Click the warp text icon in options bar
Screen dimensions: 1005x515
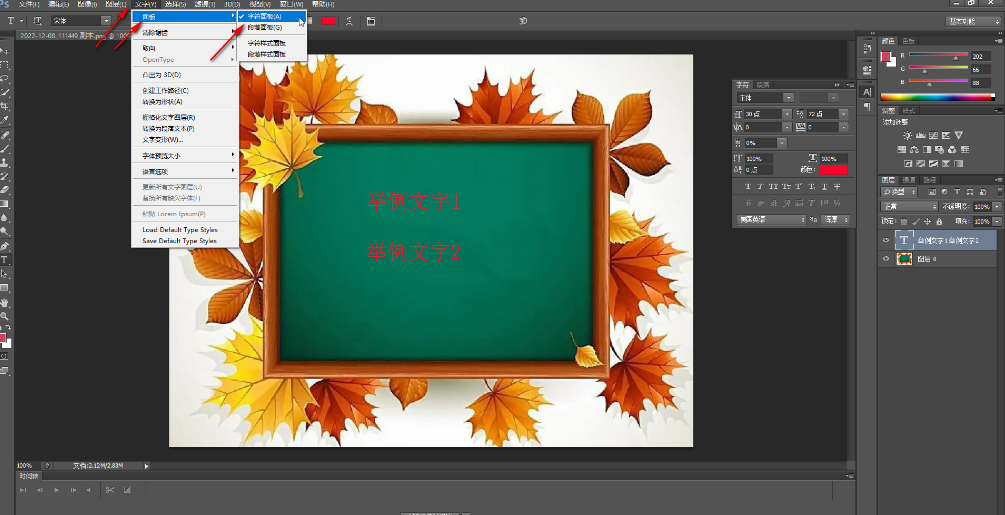click(348, 20)
